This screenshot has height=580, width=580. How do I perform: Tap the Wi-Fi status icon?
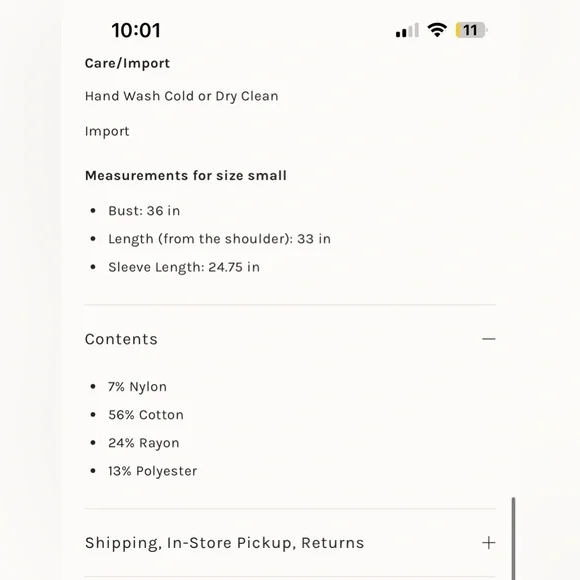[437, 30]
